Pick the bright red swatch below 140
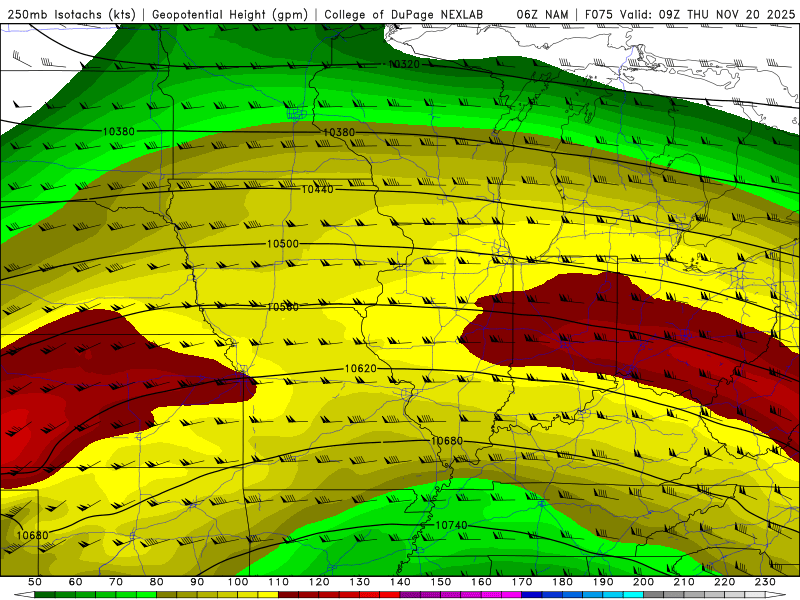Screen dimensions: 800x600 coord(390,595)
